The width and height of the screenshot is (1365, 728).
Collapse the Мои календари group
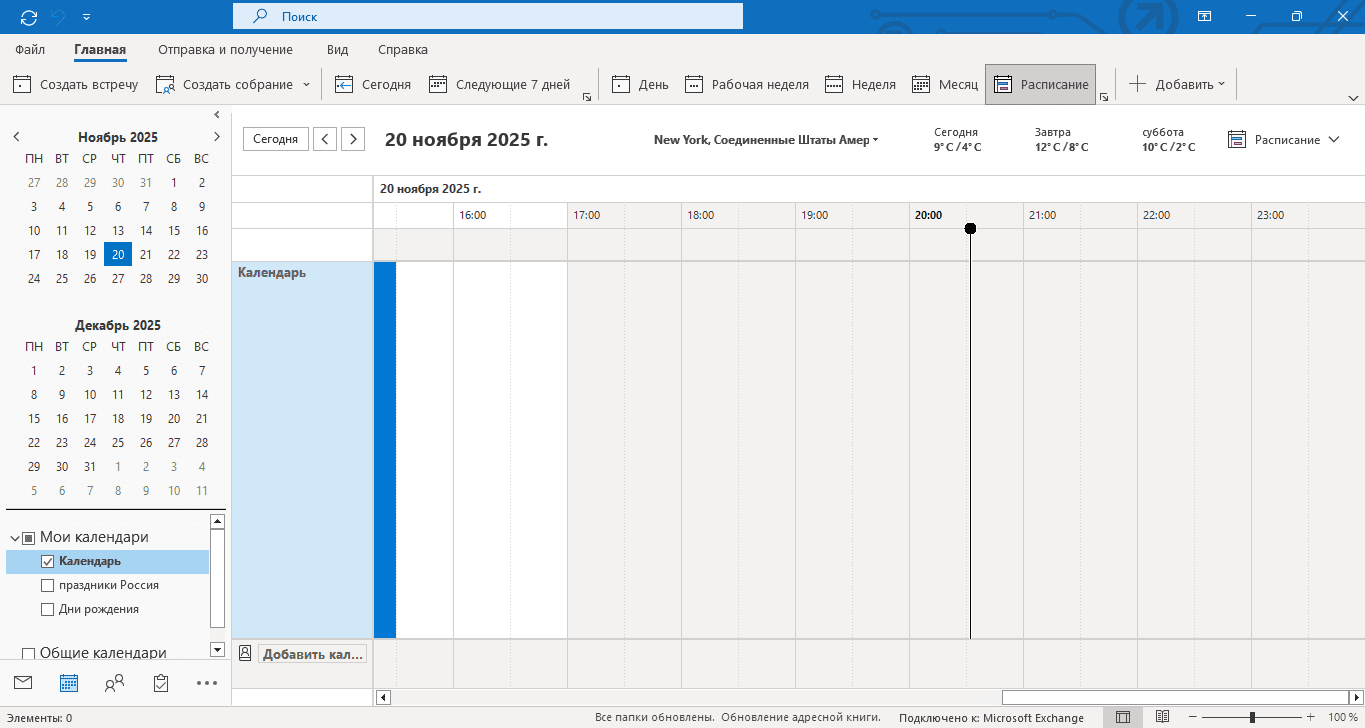tap(14, 538)
